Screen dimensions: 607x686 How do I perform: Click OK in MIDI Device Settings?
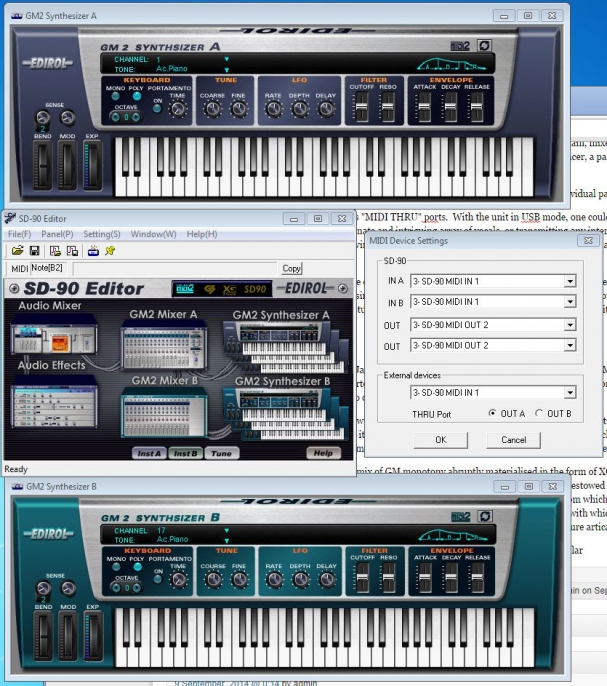pos(441,440)
